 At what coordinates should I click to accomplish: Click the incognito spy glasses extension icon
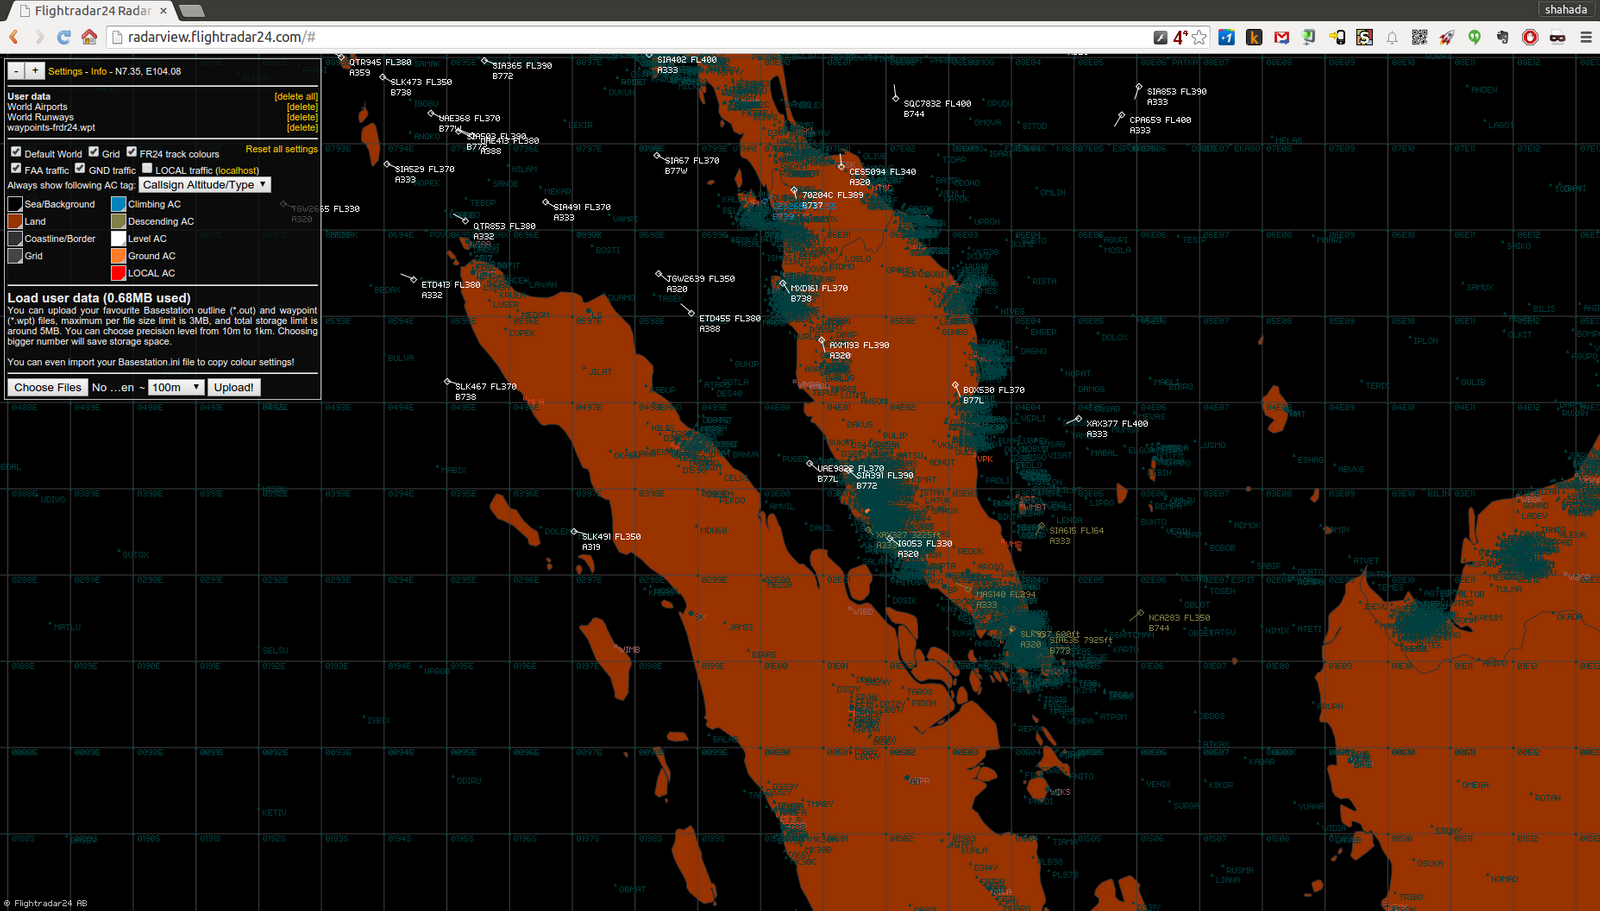coord(1557,37)
